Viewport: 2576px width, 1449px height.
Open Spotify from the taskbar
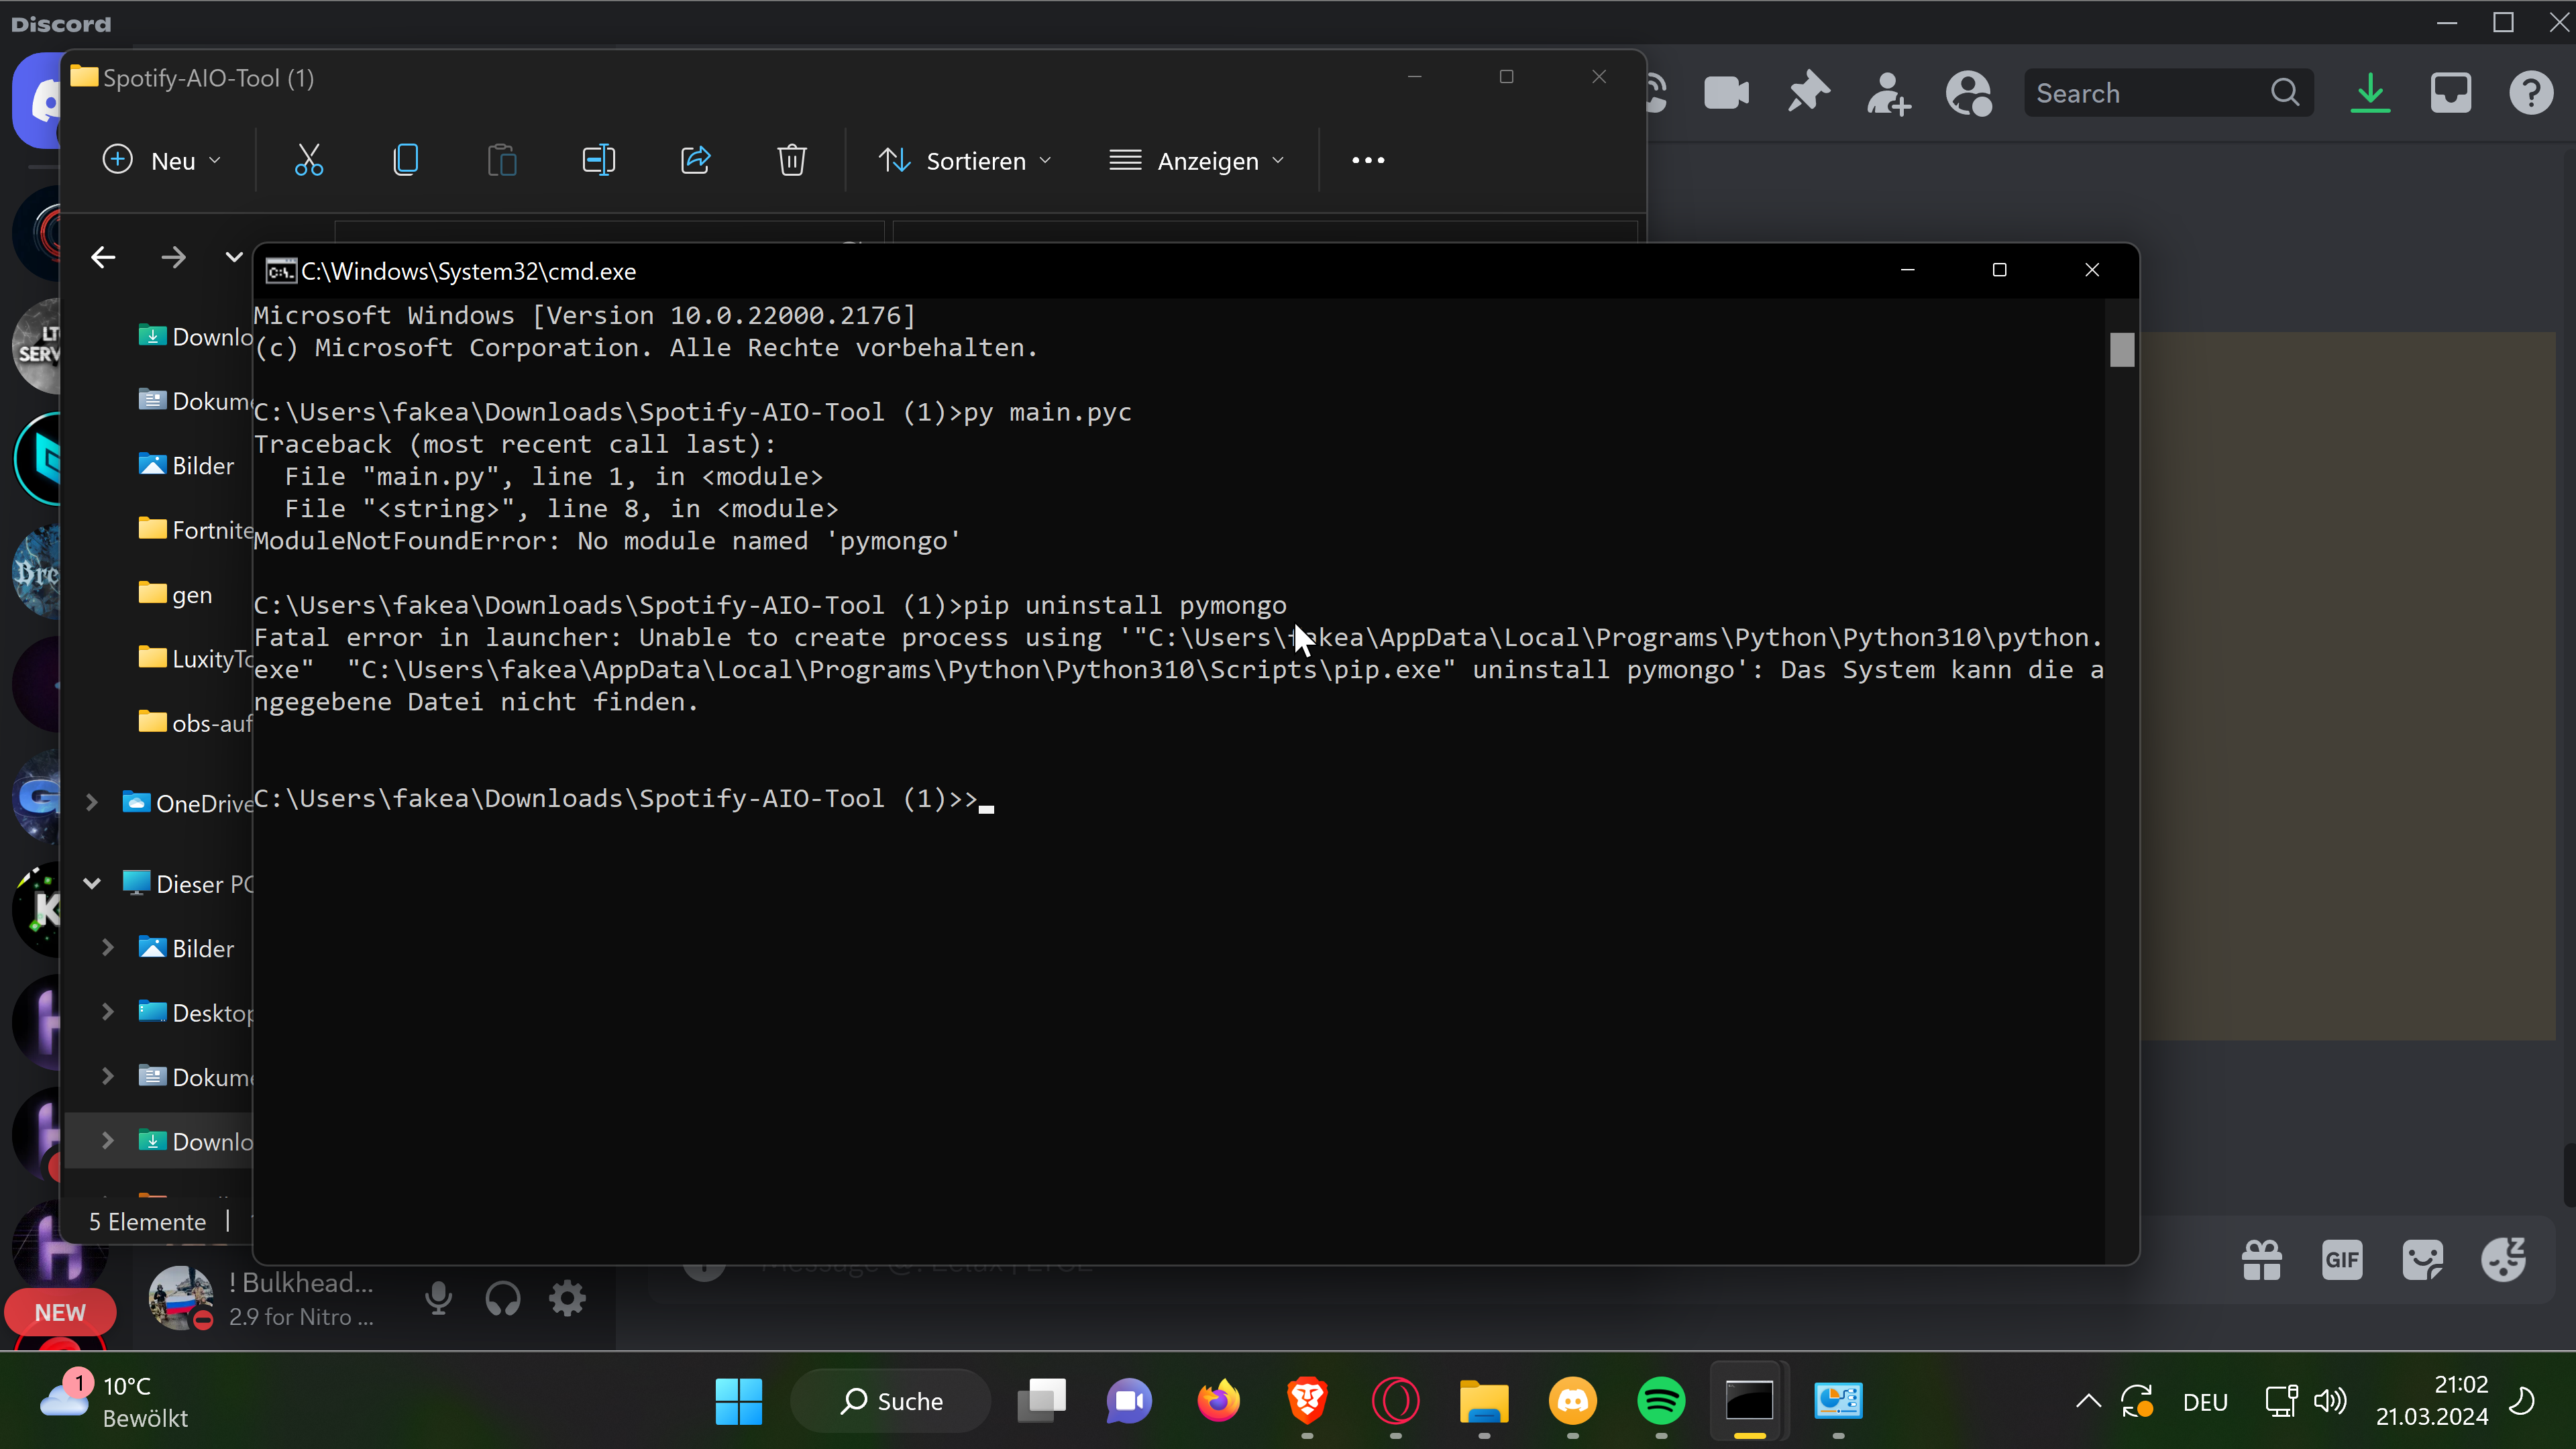pyautogui.click(x=1661, y=1400)
